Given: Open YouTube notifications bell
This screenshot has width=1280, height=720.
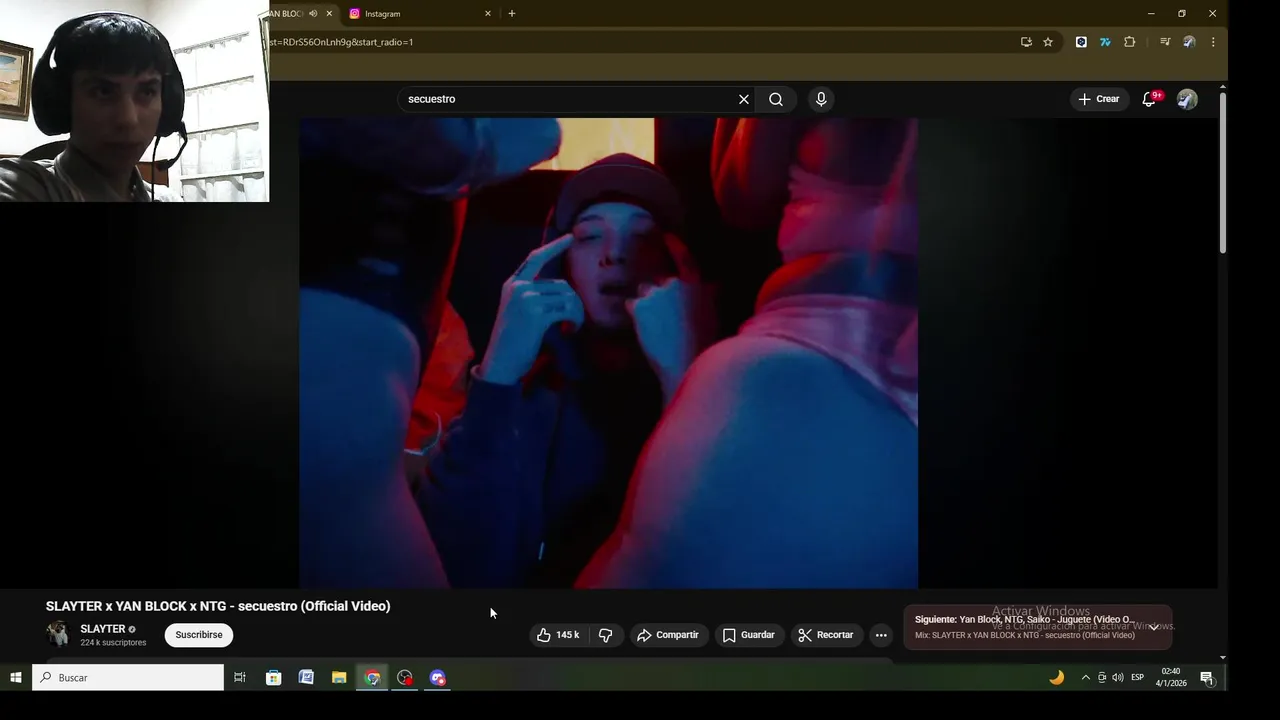Looking at the screenshot, I should pos(1150,99).
